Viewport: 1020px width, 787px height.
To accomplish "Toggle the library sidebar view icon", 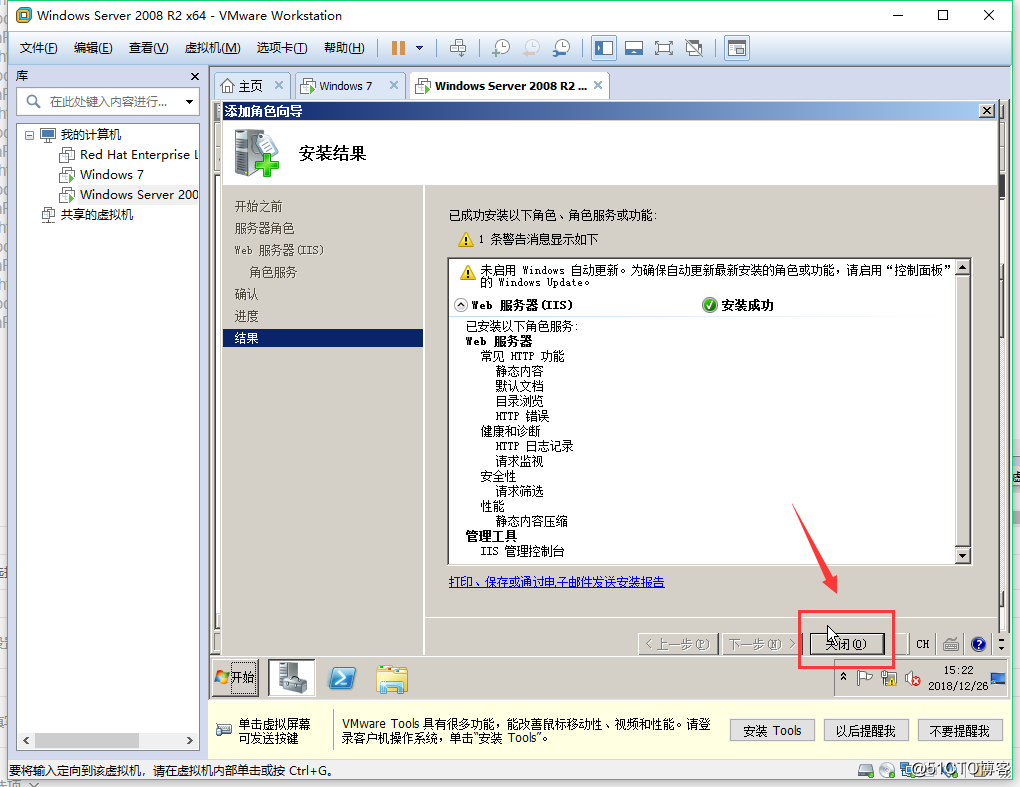I will [604, 47].
